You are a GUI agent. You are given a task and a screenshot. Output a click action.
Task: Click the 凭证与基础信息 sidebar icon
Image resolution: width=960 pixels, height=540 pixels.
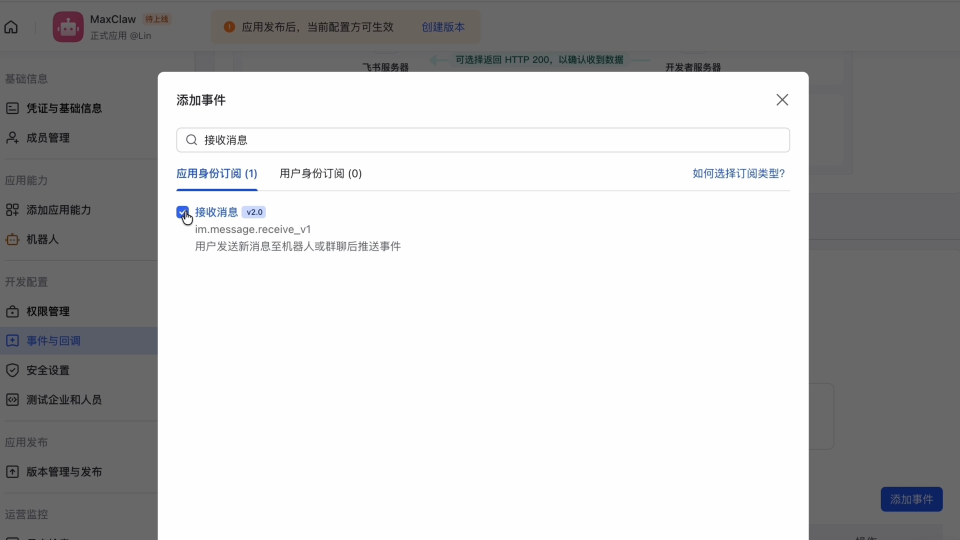[12, 108]
